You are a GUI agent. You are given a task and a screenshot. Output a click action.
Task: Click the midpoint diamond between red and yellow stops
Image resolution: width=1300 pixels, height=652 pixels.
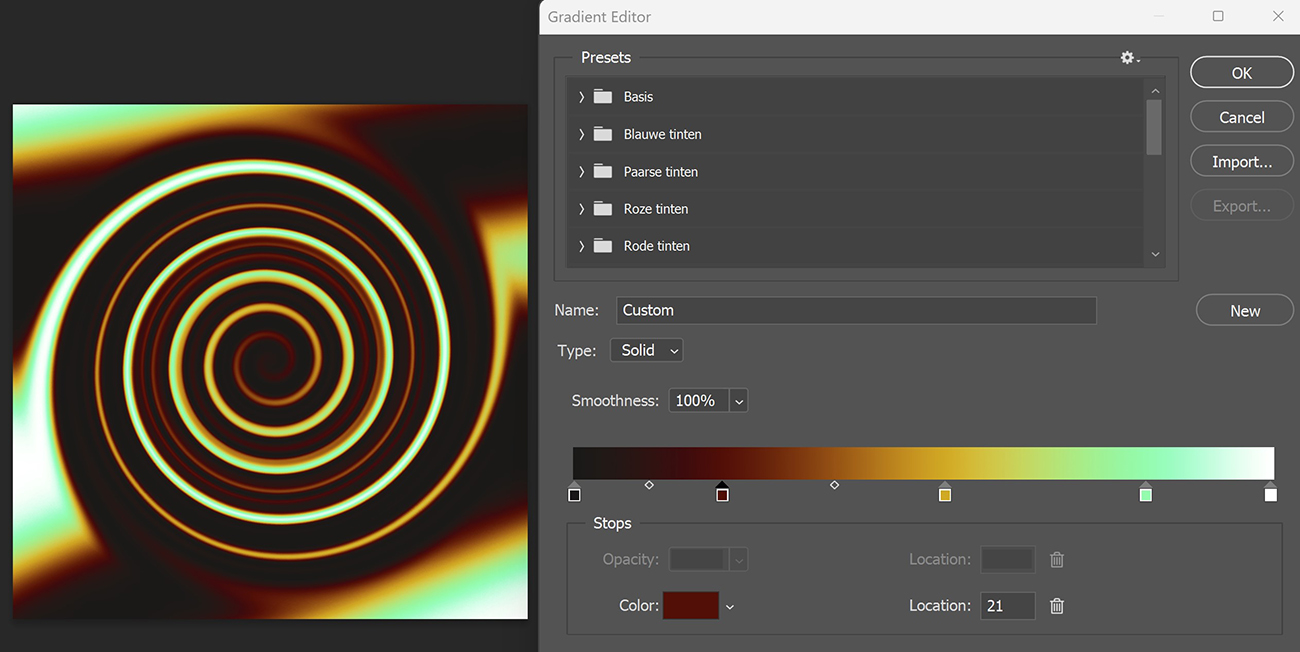click(834, 483)
